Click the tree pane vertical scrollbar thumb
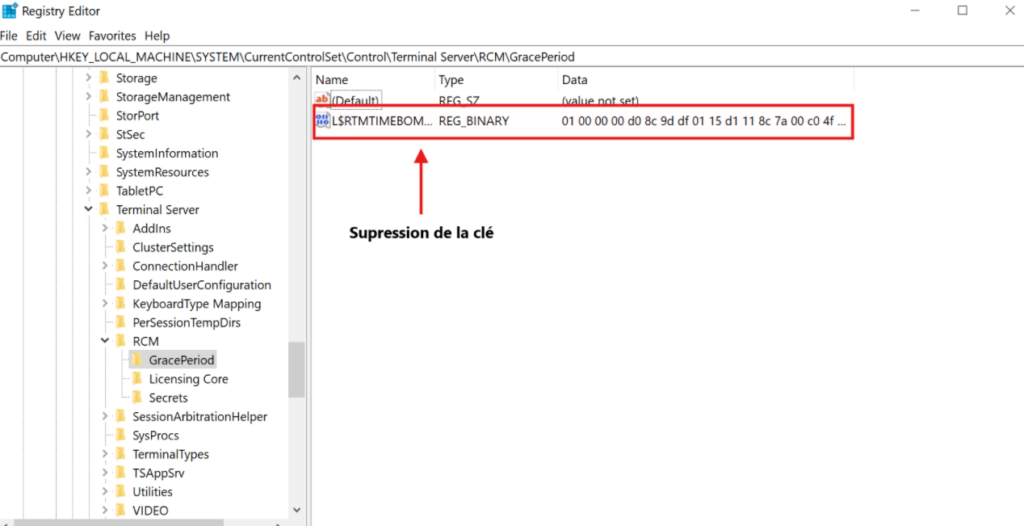The height and width of the screenshot is (526, 1024). click(297, 369)
